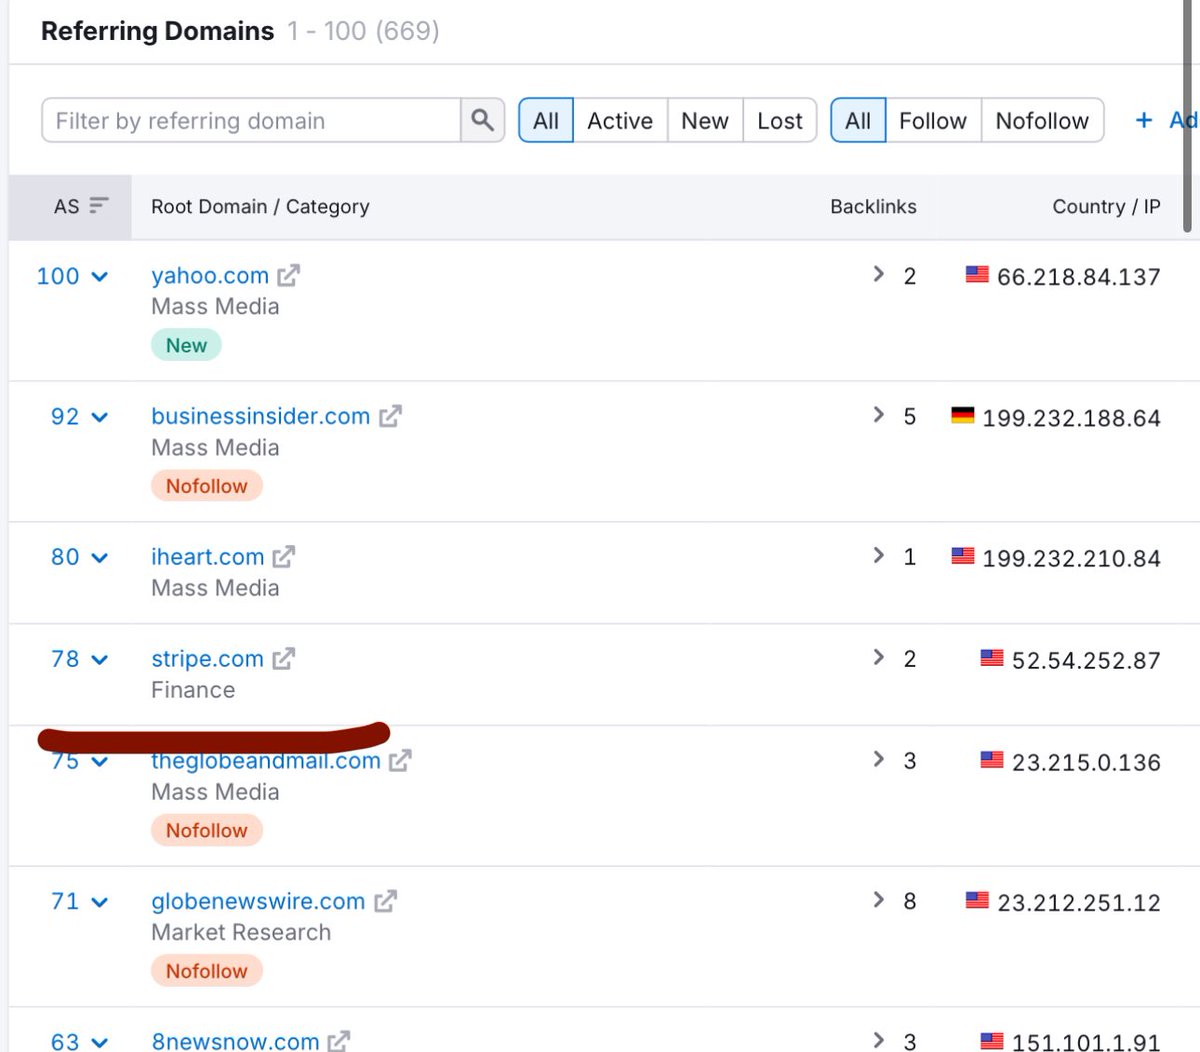Click the IP address 23.215.0.136
The height and width of the screenshot is (1052, 1200).
click(x=1086, y=762)
